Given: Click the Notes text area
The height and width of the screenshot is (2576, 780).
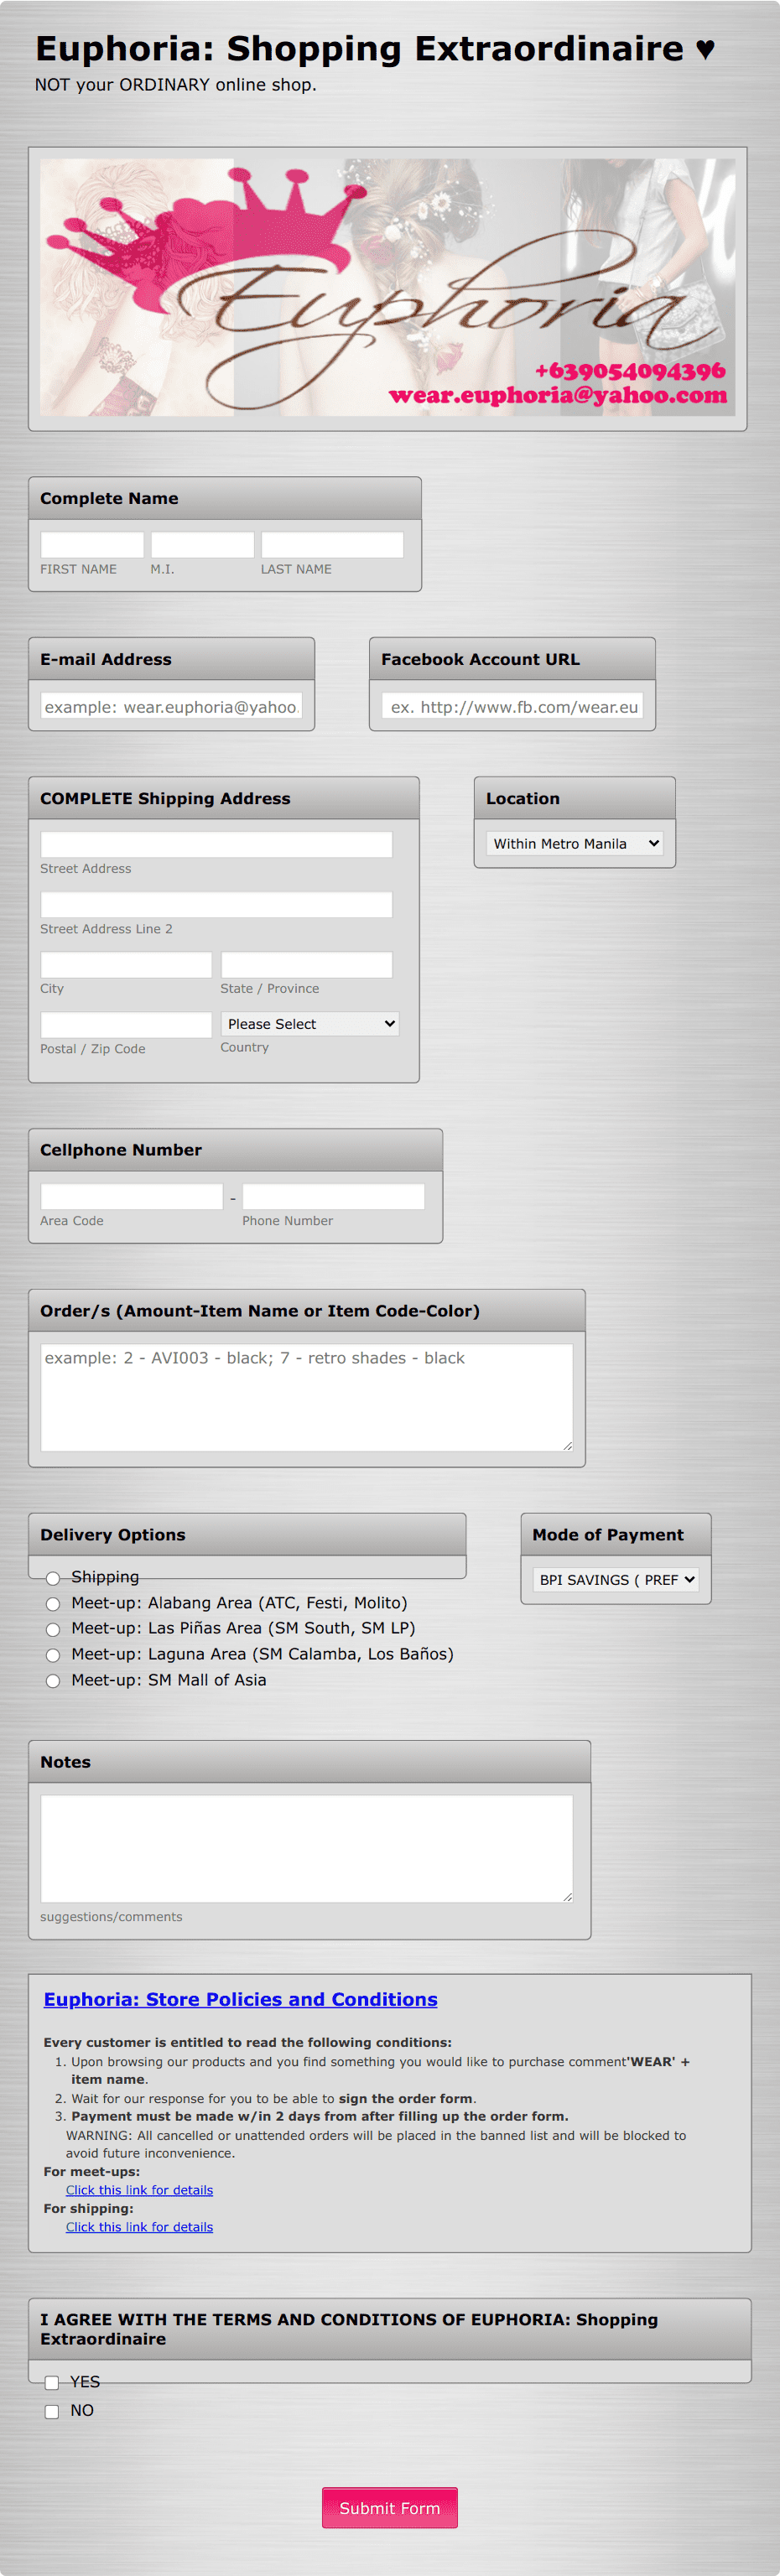Looking at the screenshot, I should coord(307,1848).
